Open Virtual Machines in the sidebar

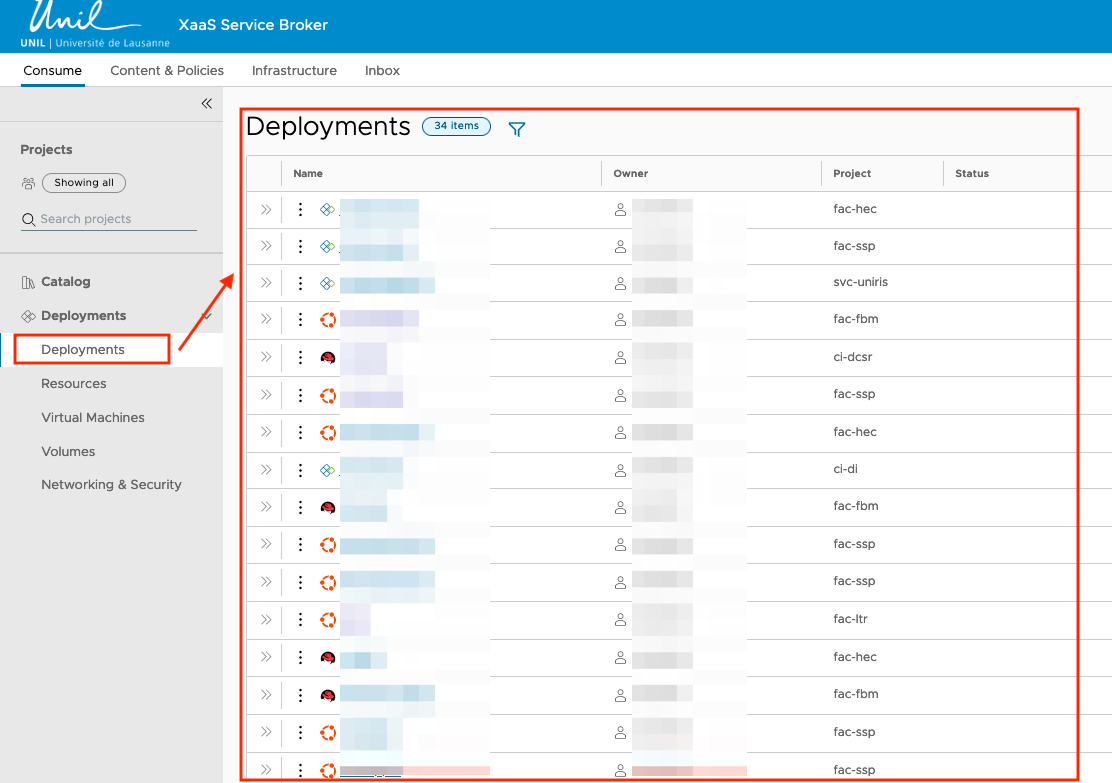point(93,417)
